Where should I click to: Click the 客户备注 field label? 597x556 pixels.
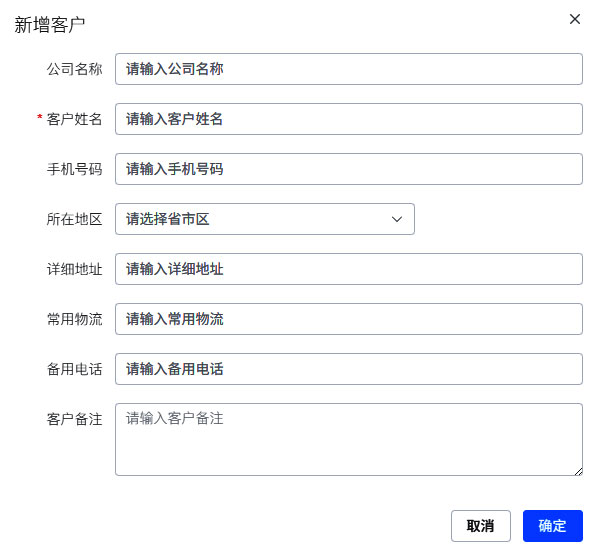[74, 419]
